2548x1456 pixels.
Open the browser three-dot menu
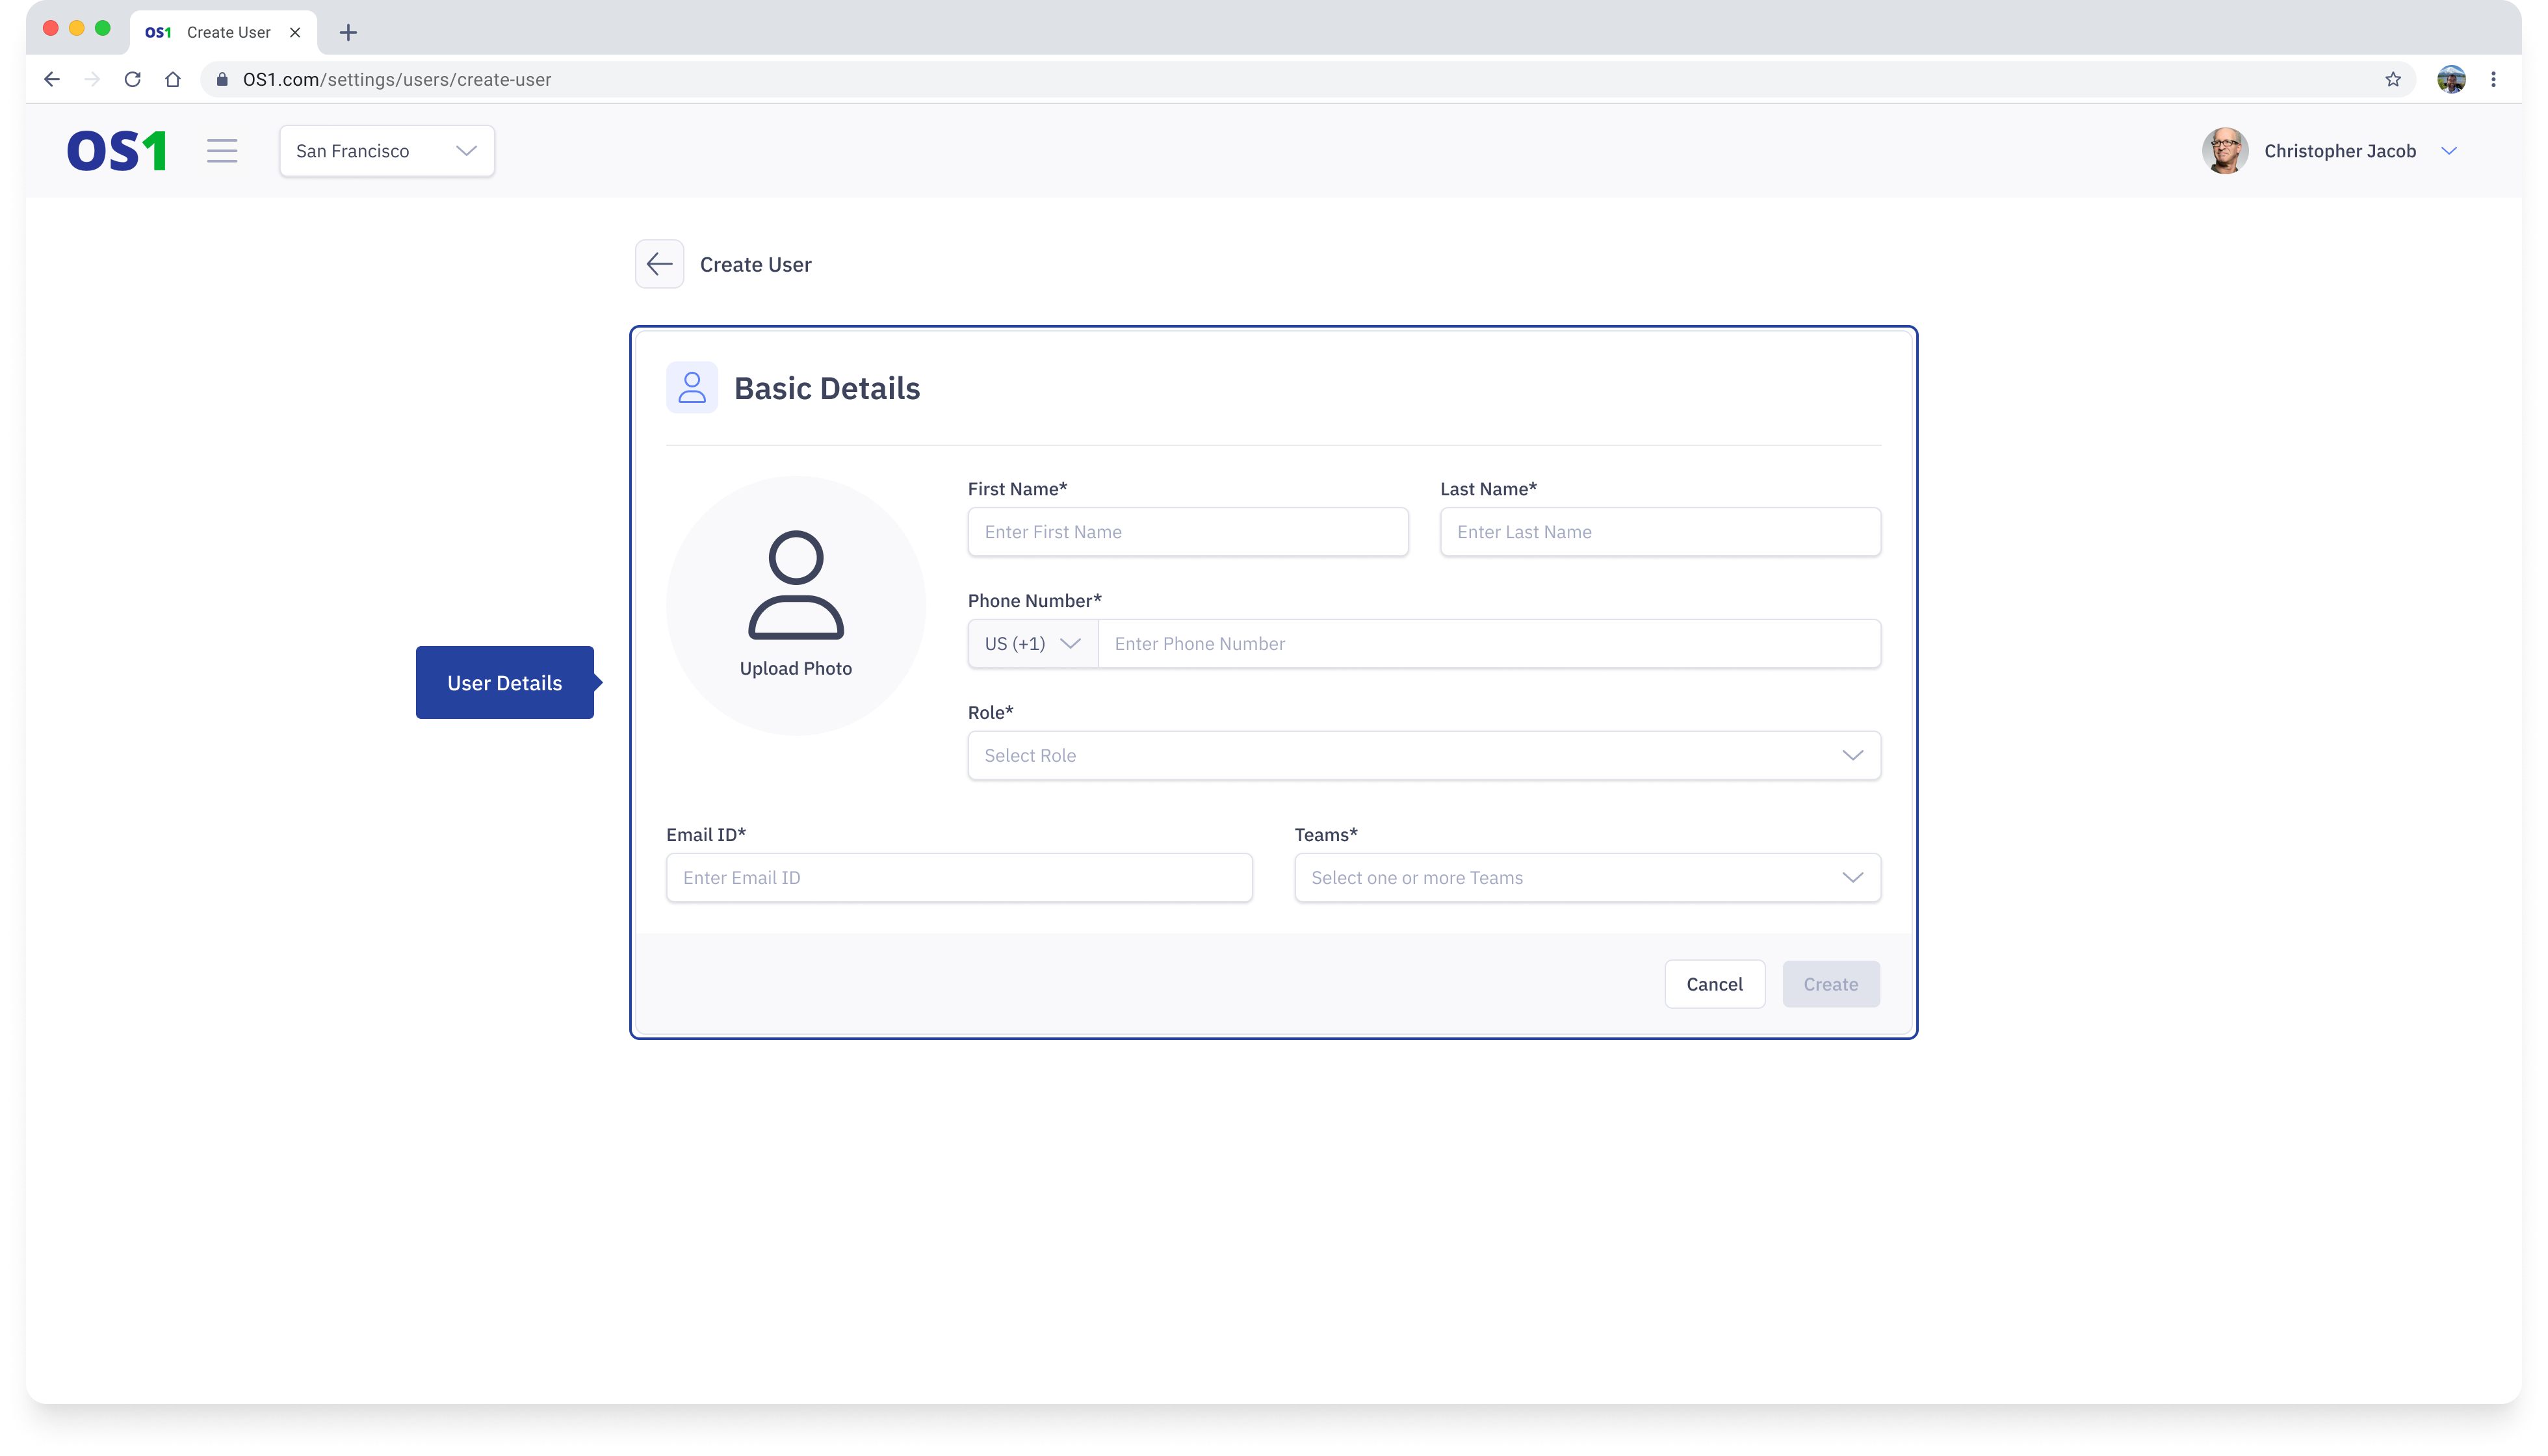(x=2493, y=79)
